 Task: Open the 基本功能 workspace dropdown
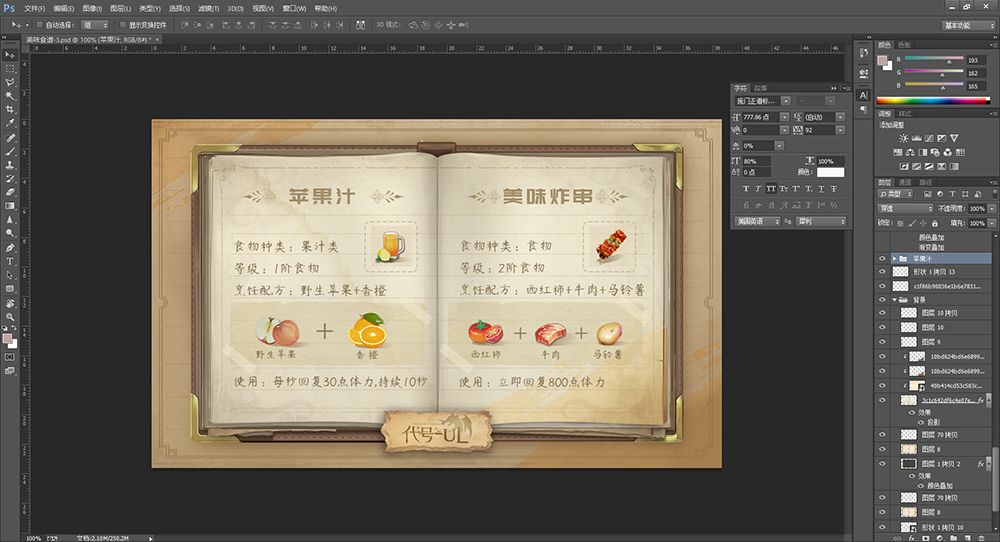pos(967,24)
